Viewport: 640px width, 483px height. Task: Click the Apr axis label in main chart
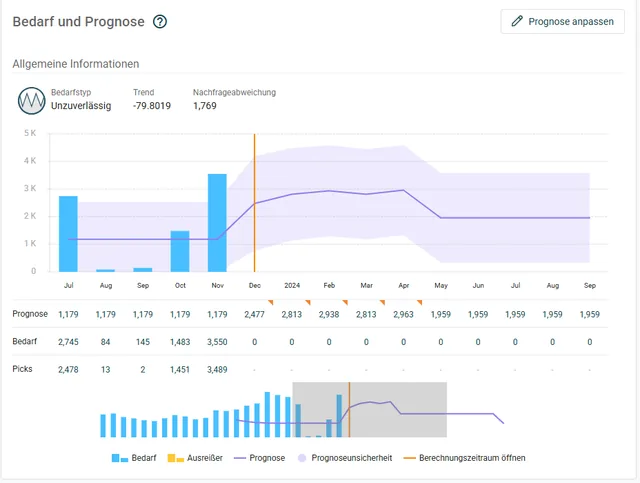(404, 285)
